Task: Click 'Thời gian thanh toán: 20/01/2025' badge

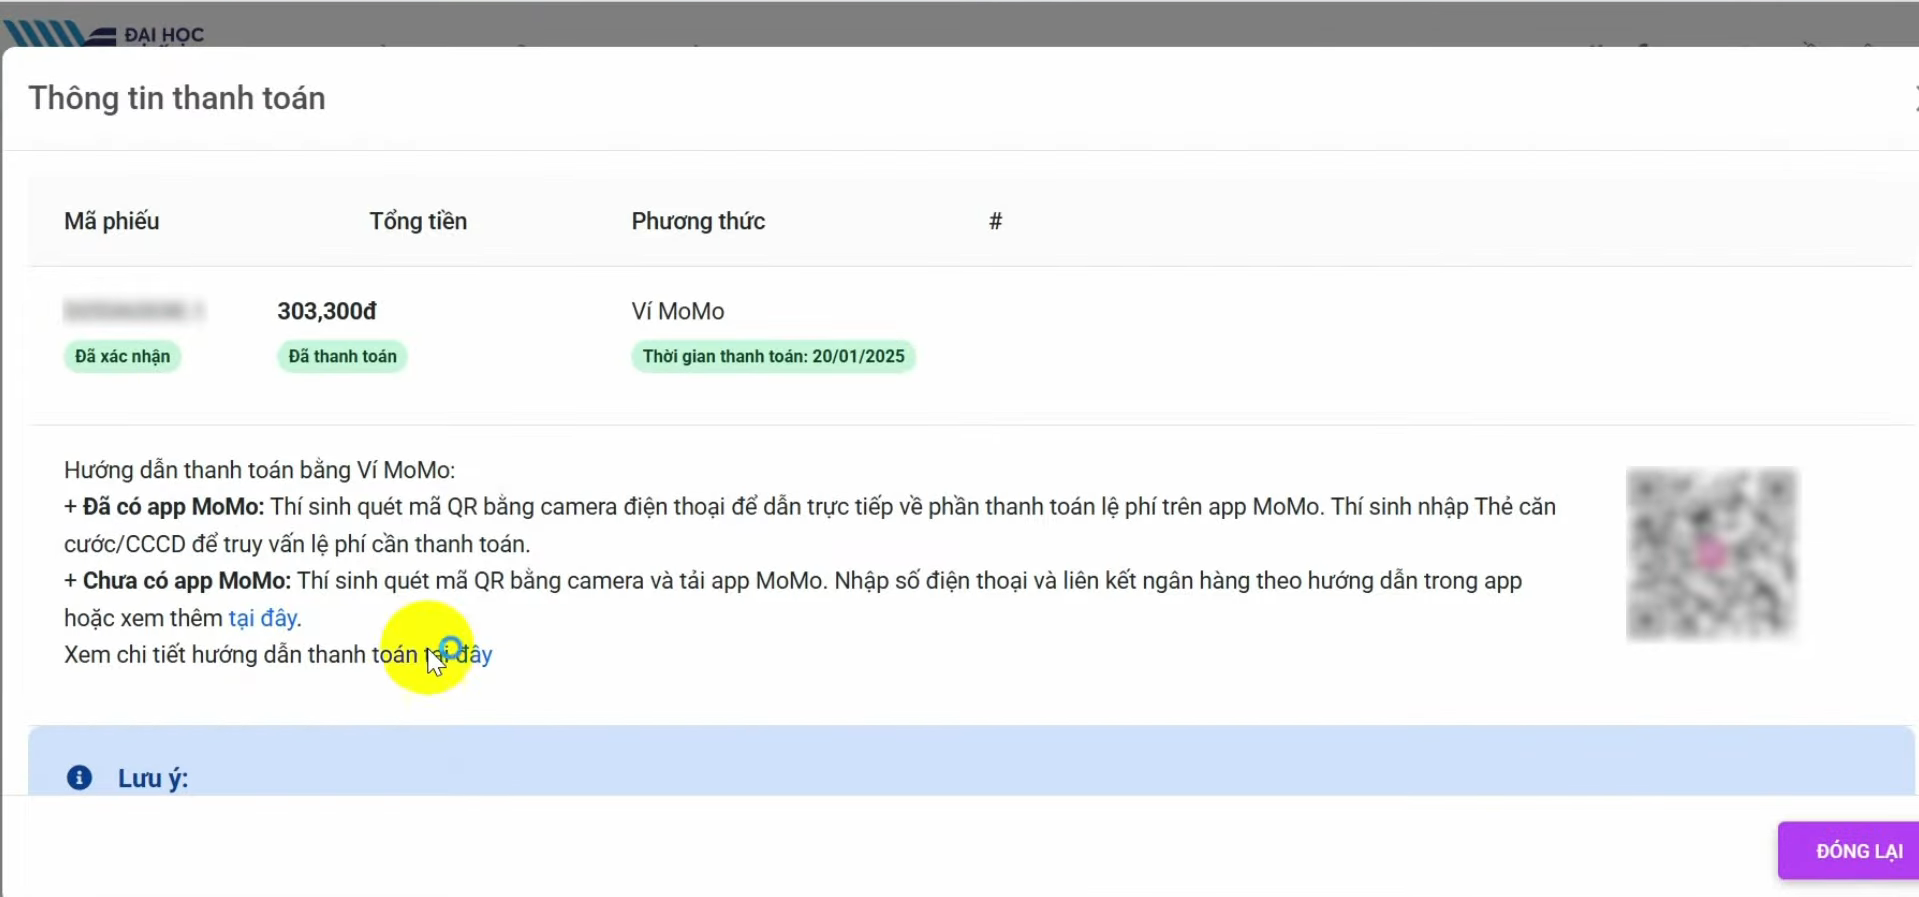Action: coord(773,357)
